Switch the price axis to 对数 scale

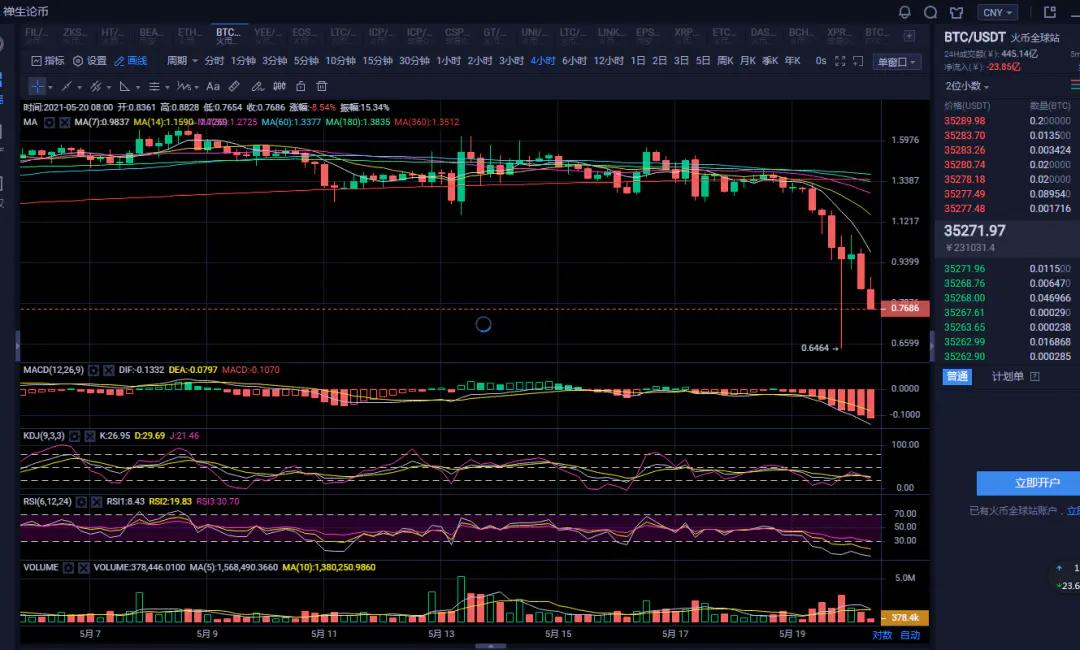pos(882,635)
